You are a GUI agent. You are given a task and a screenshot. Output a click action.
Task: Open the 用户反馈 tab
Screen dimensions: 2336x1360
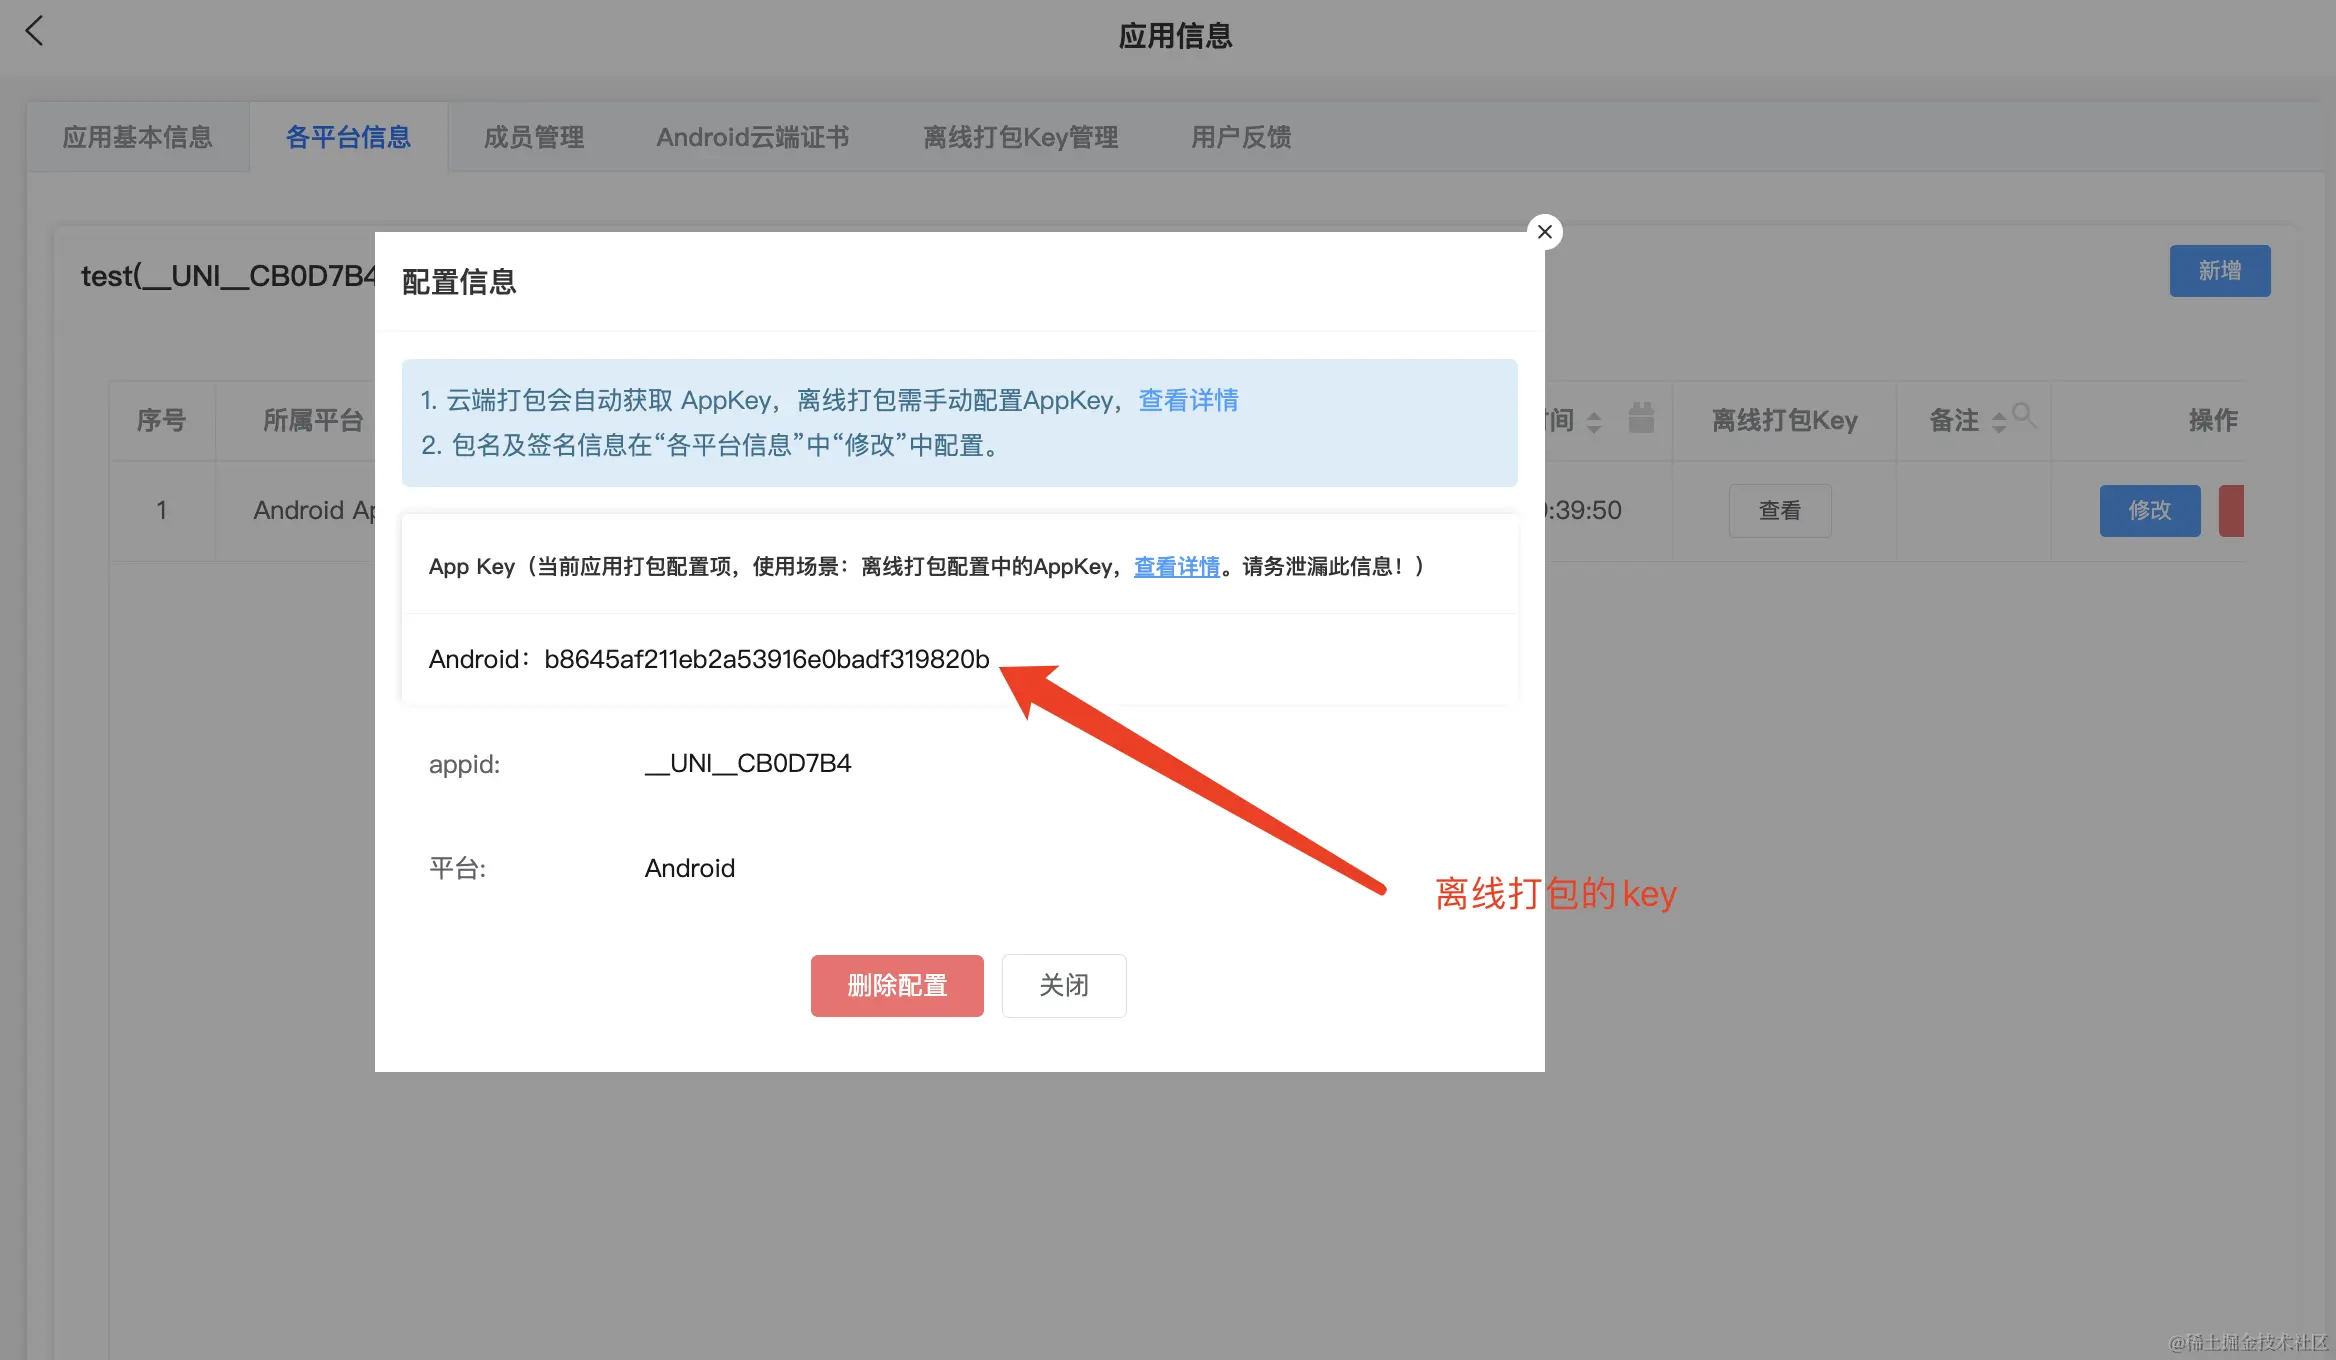1241,137
